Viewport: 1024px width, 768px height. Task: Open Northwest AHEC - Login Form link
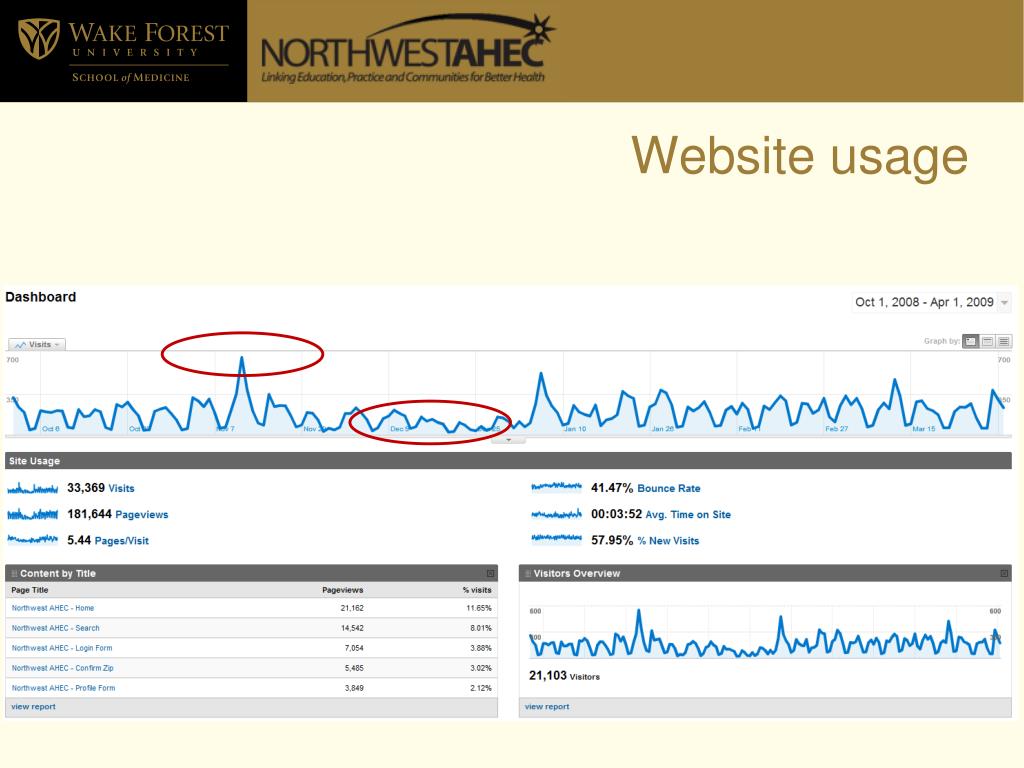pyautogui.click(x=62, y=648)
